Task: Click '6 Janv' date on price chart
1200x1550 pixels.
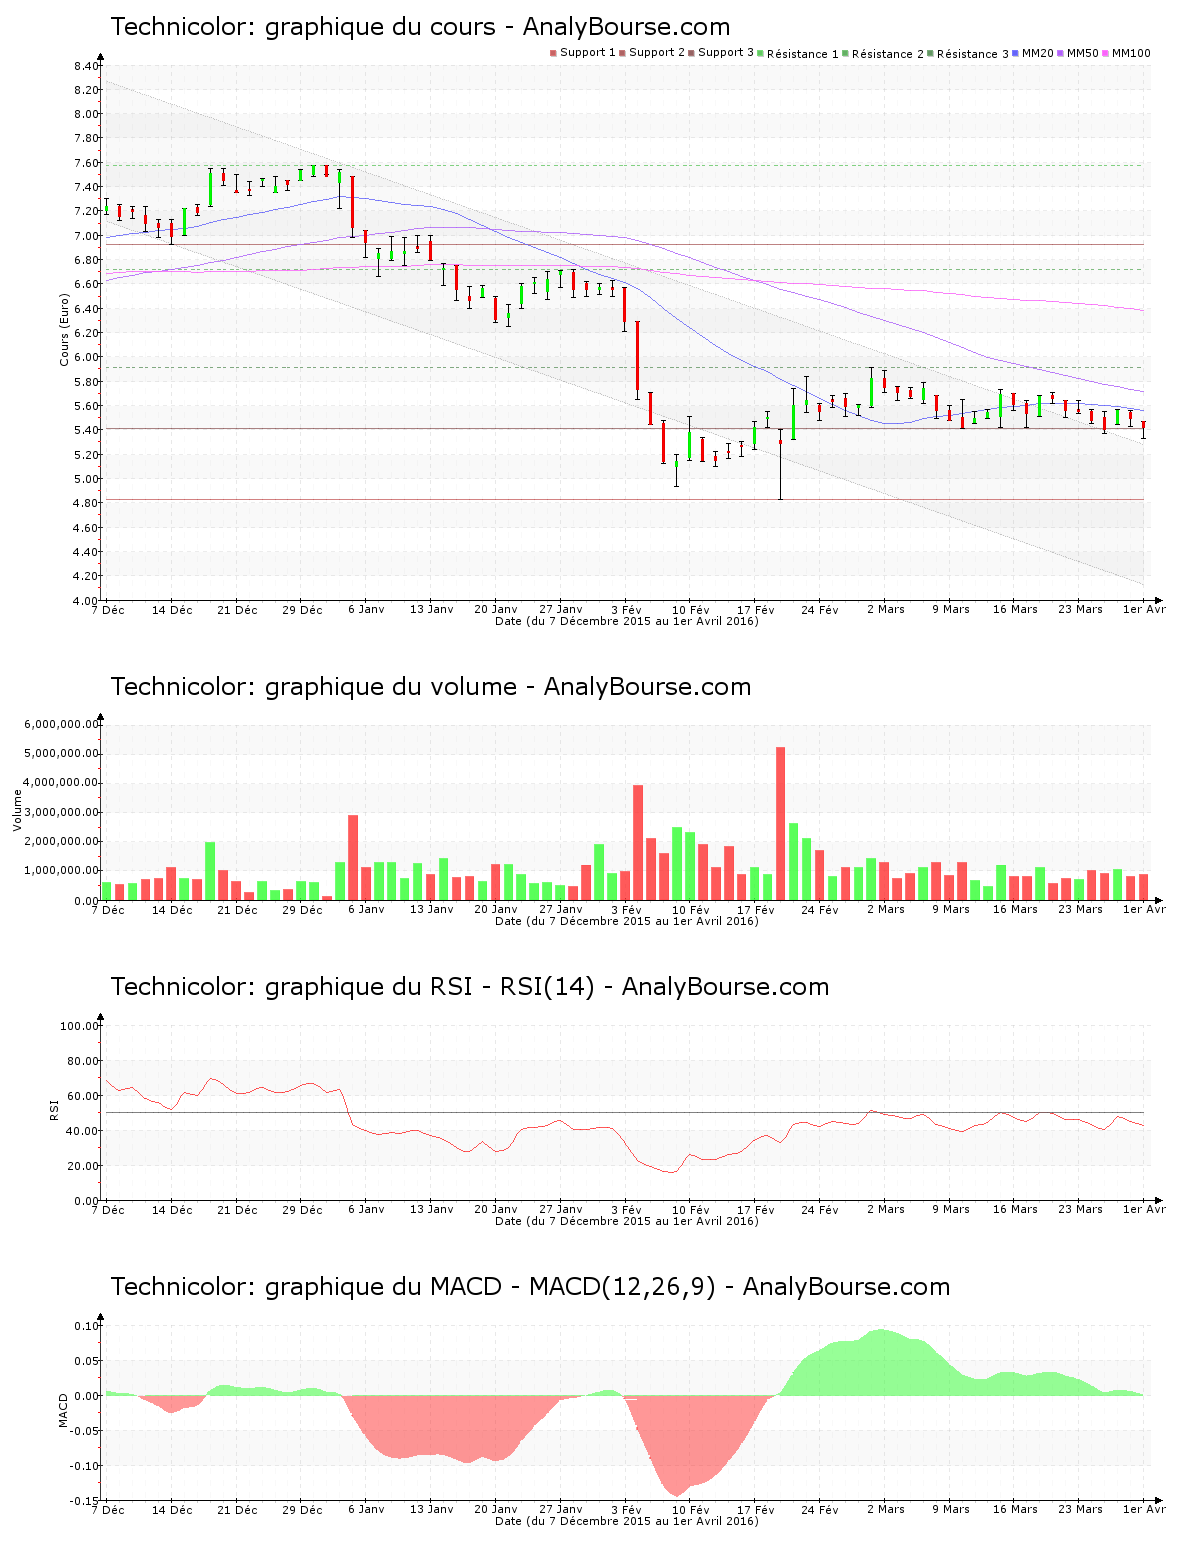Action: [366, 610]
